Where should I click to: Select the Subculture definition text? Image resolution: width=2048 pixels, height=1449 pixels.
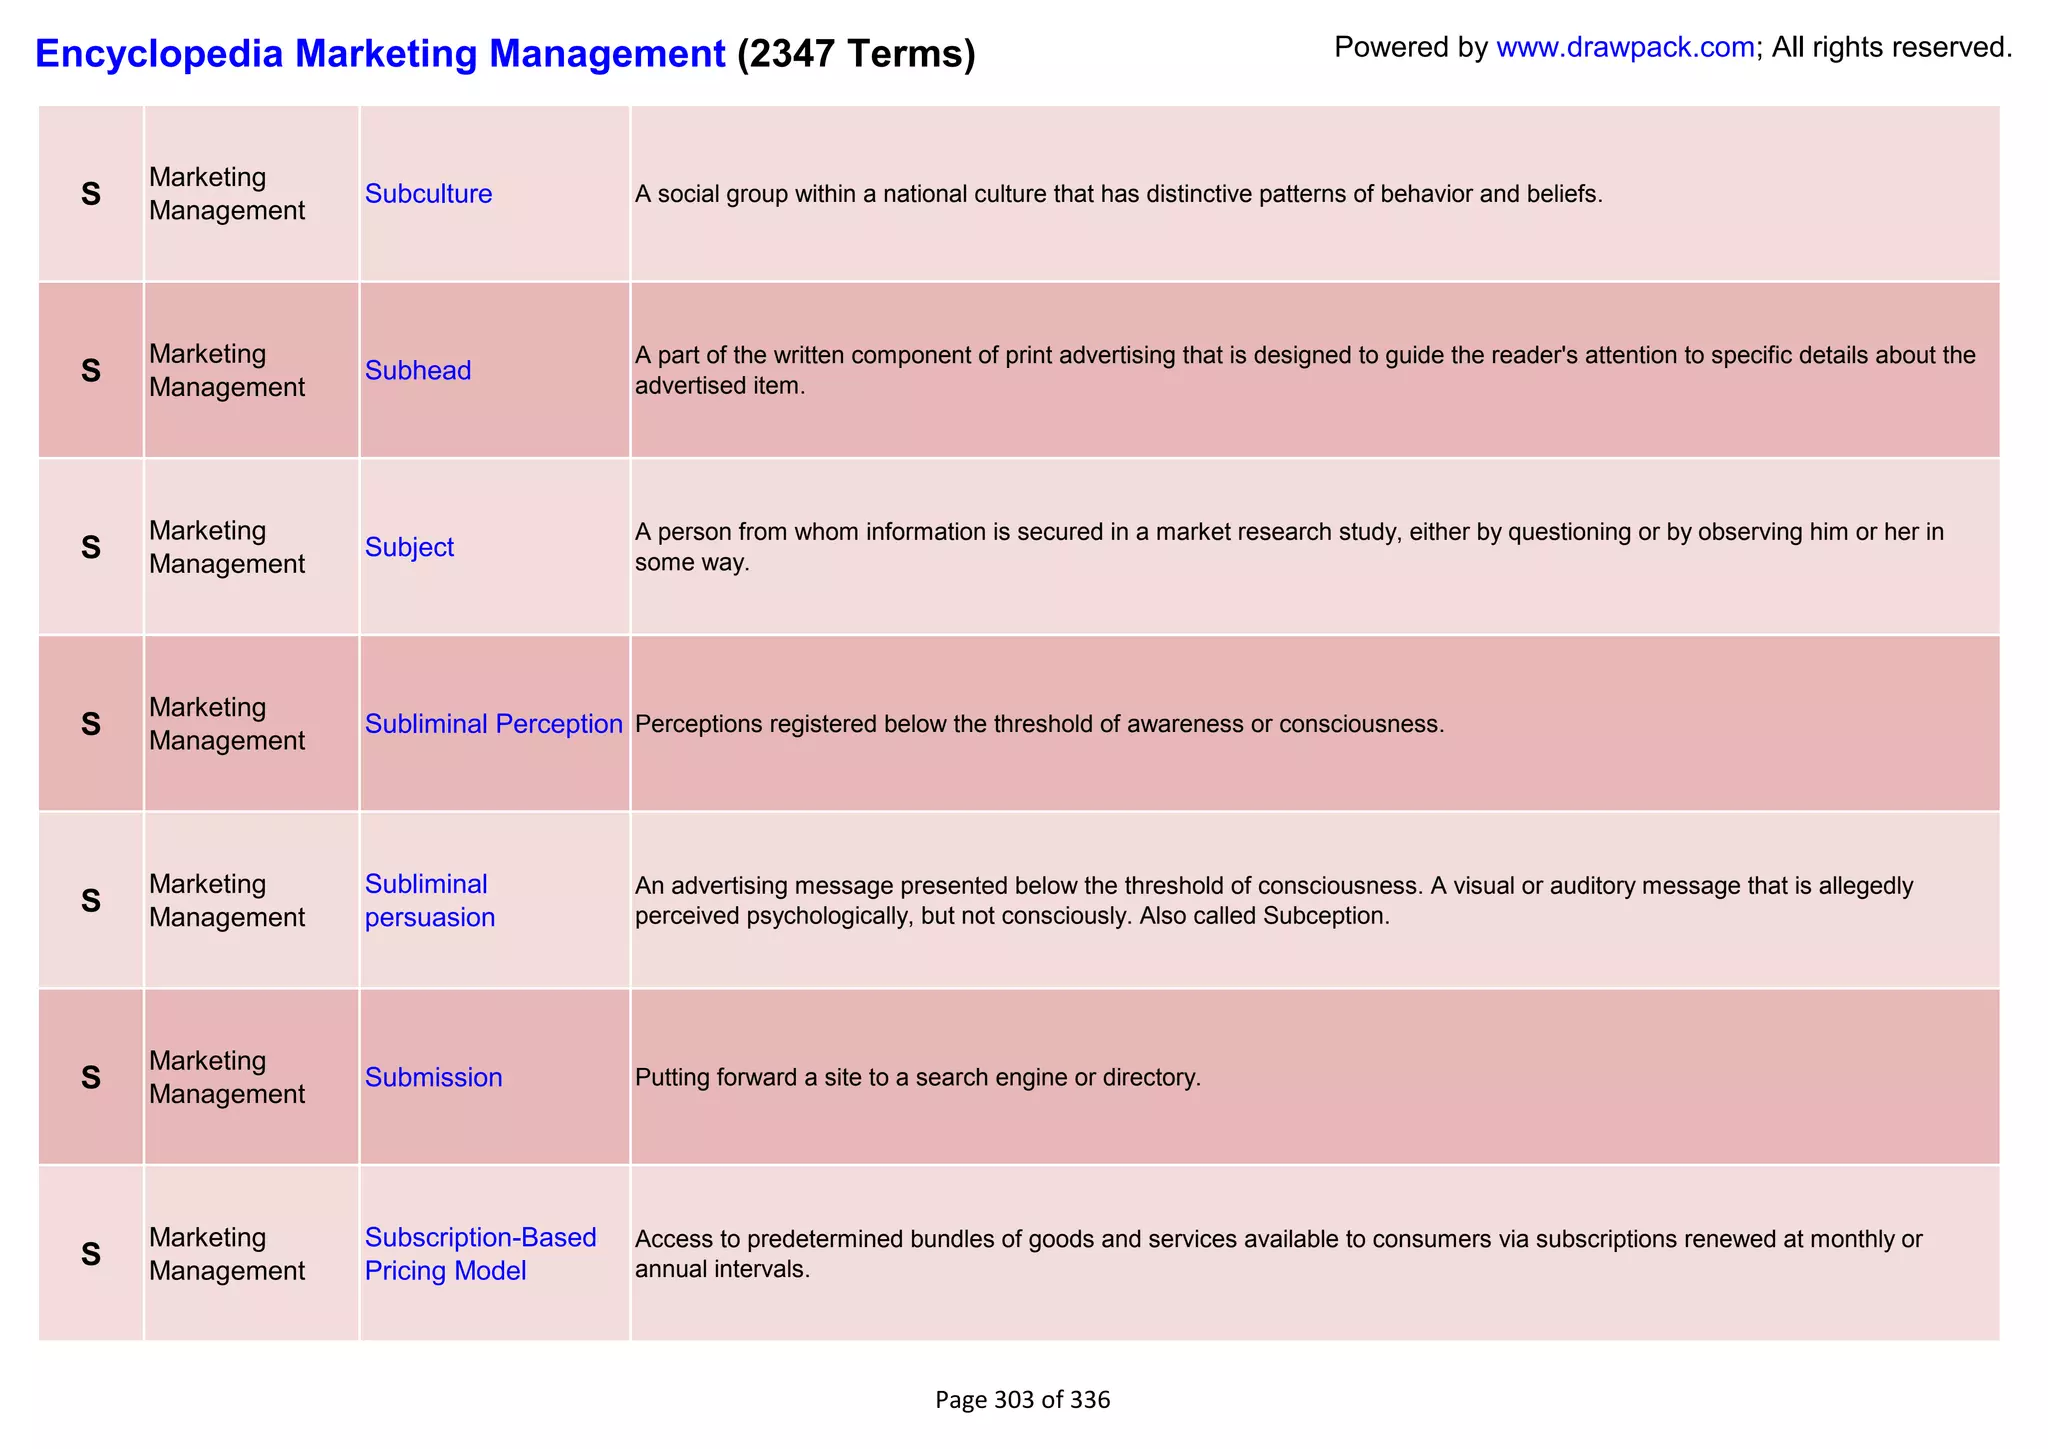(1119, 194)
